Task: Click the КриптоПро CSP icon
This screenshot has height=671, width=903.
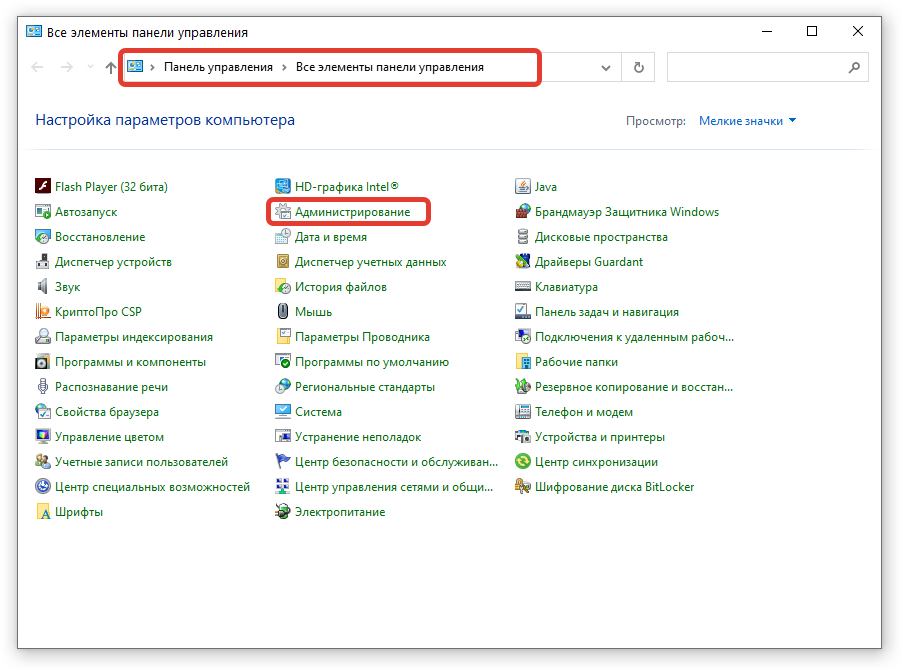Action: click(43, 312)
